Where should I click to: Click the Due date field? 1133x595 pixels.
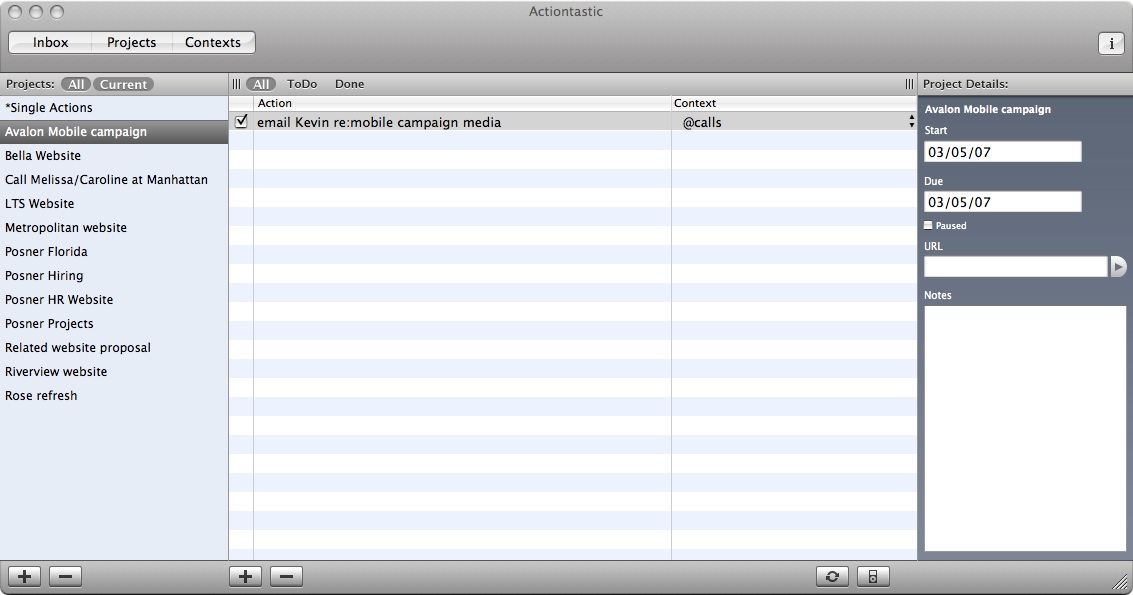[x=1002, y=202]
